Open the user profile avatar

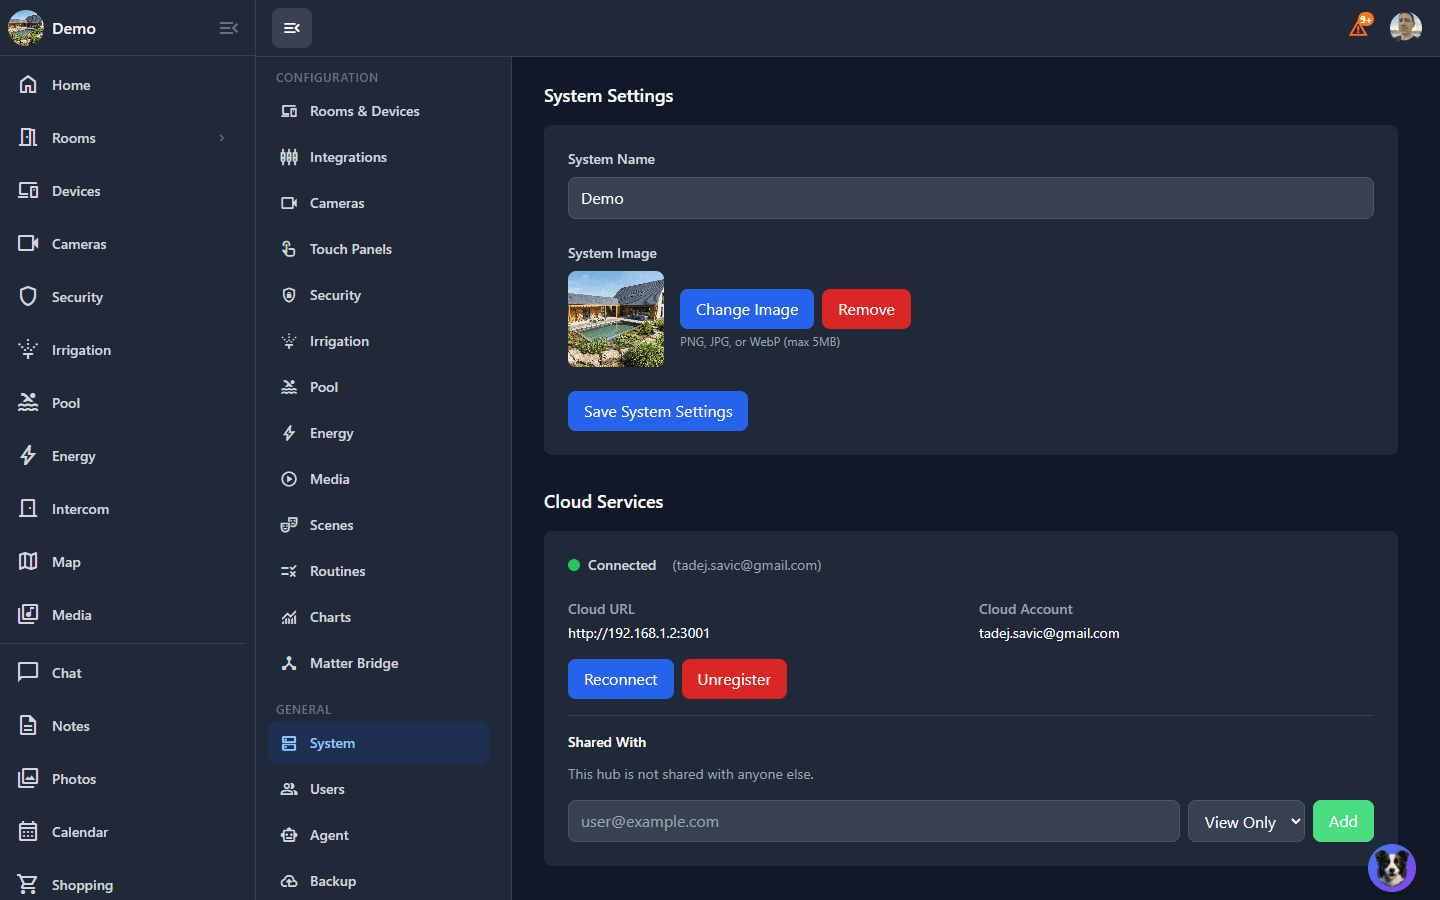[x=1405, y=27]
